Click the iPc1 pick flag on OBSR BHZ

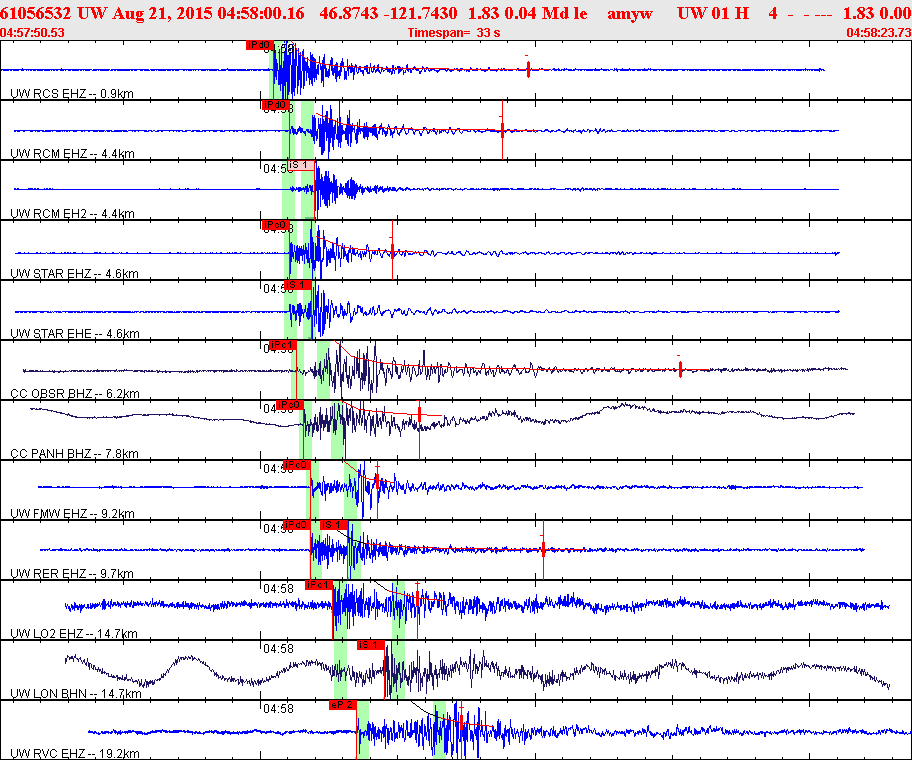click(x=283, y=345)
